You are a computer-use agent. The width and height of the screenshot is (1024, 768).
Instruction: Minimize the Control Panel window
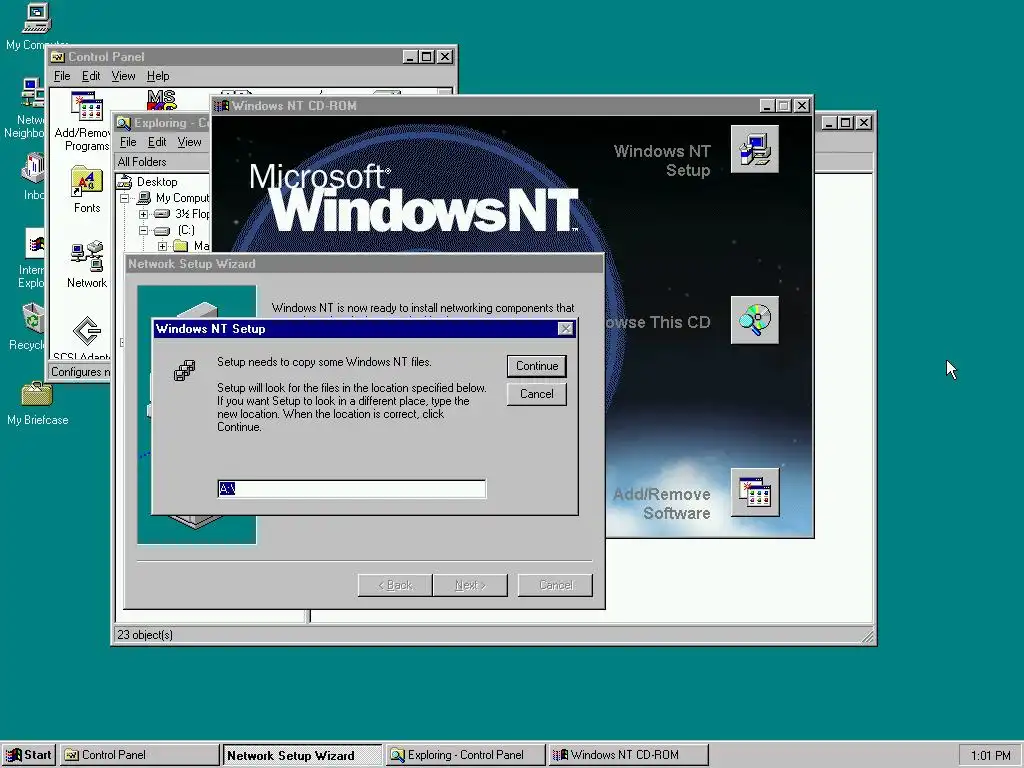tap(409, 57)
